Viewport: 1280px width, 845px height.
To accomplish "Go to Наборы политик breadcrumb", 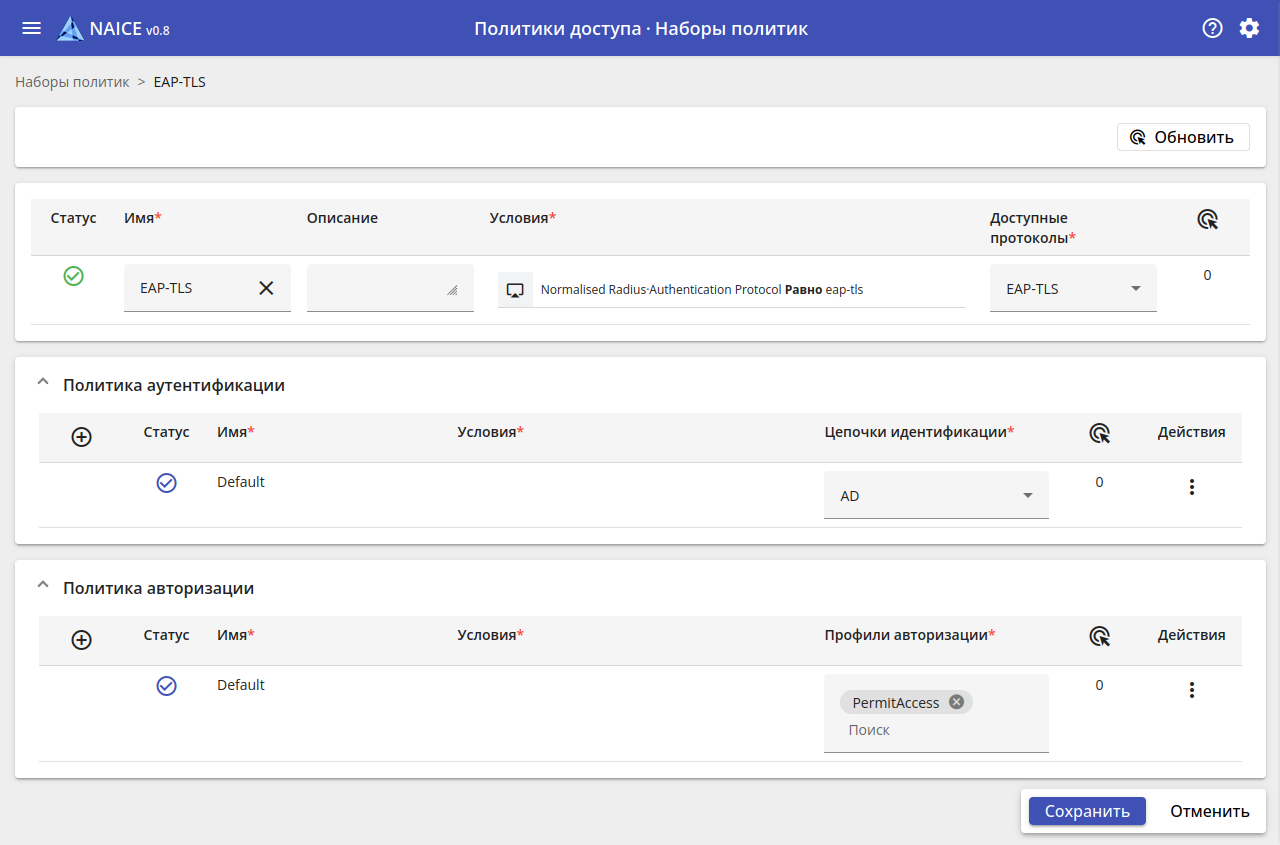I will click(72, 82).
